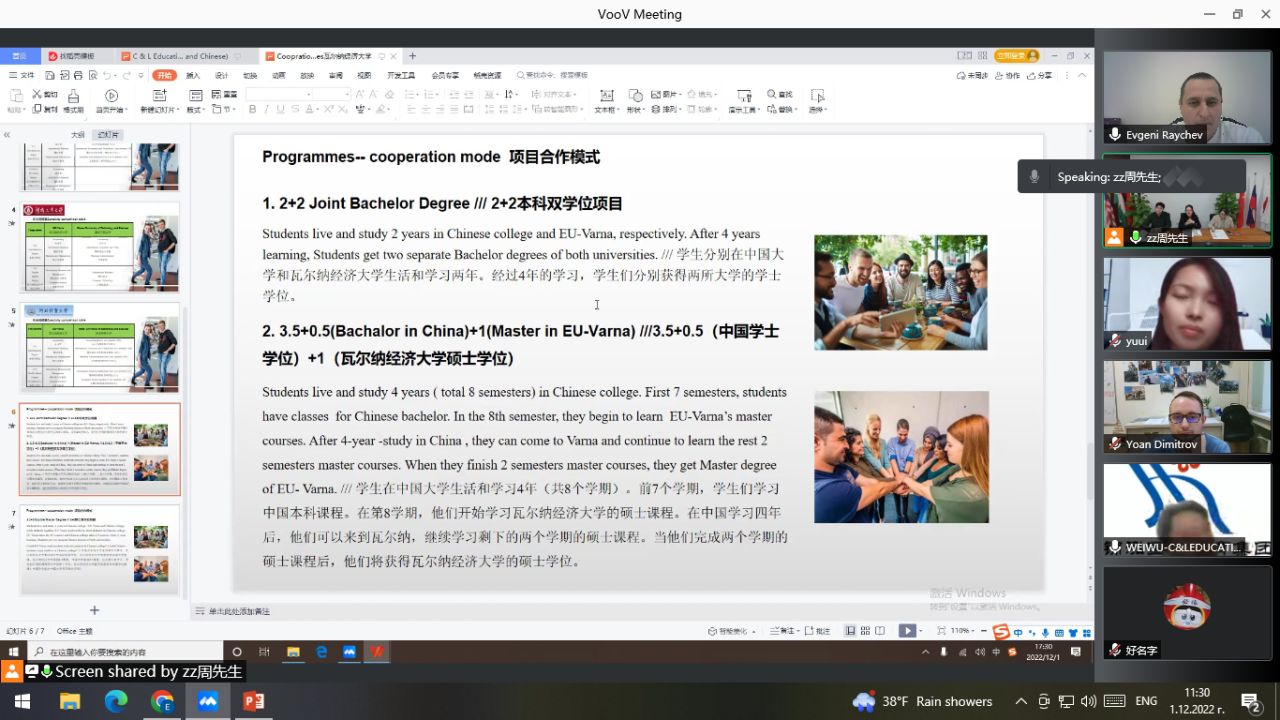Screen dimensions: 1280x720
Task: Click the Text Box icon in the ribbon
Action: pyautogui.click(x=606, y=95)
